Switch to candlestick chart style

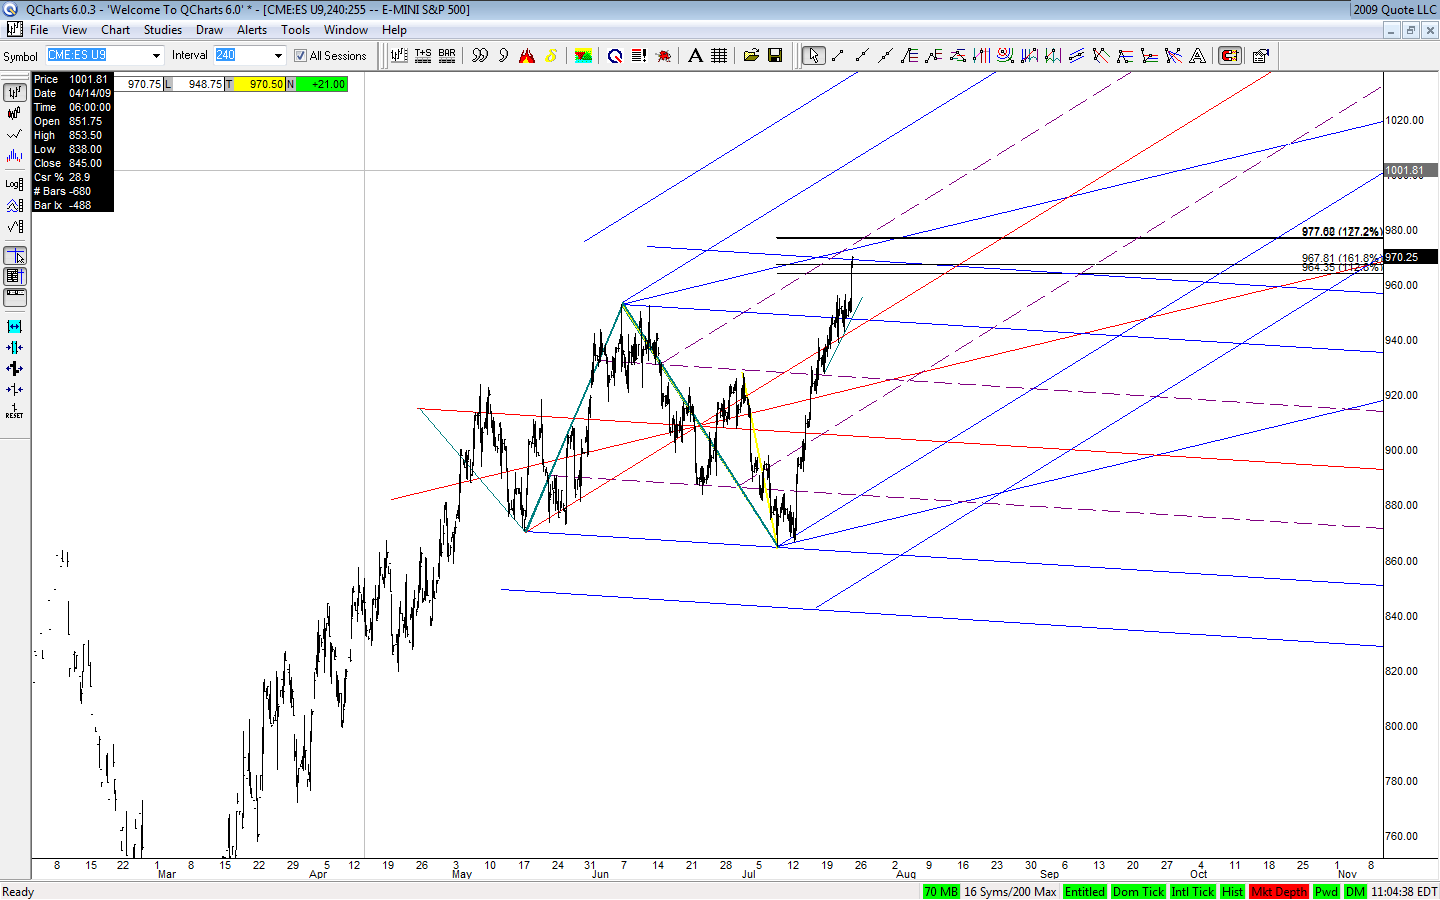pos(14,113)
